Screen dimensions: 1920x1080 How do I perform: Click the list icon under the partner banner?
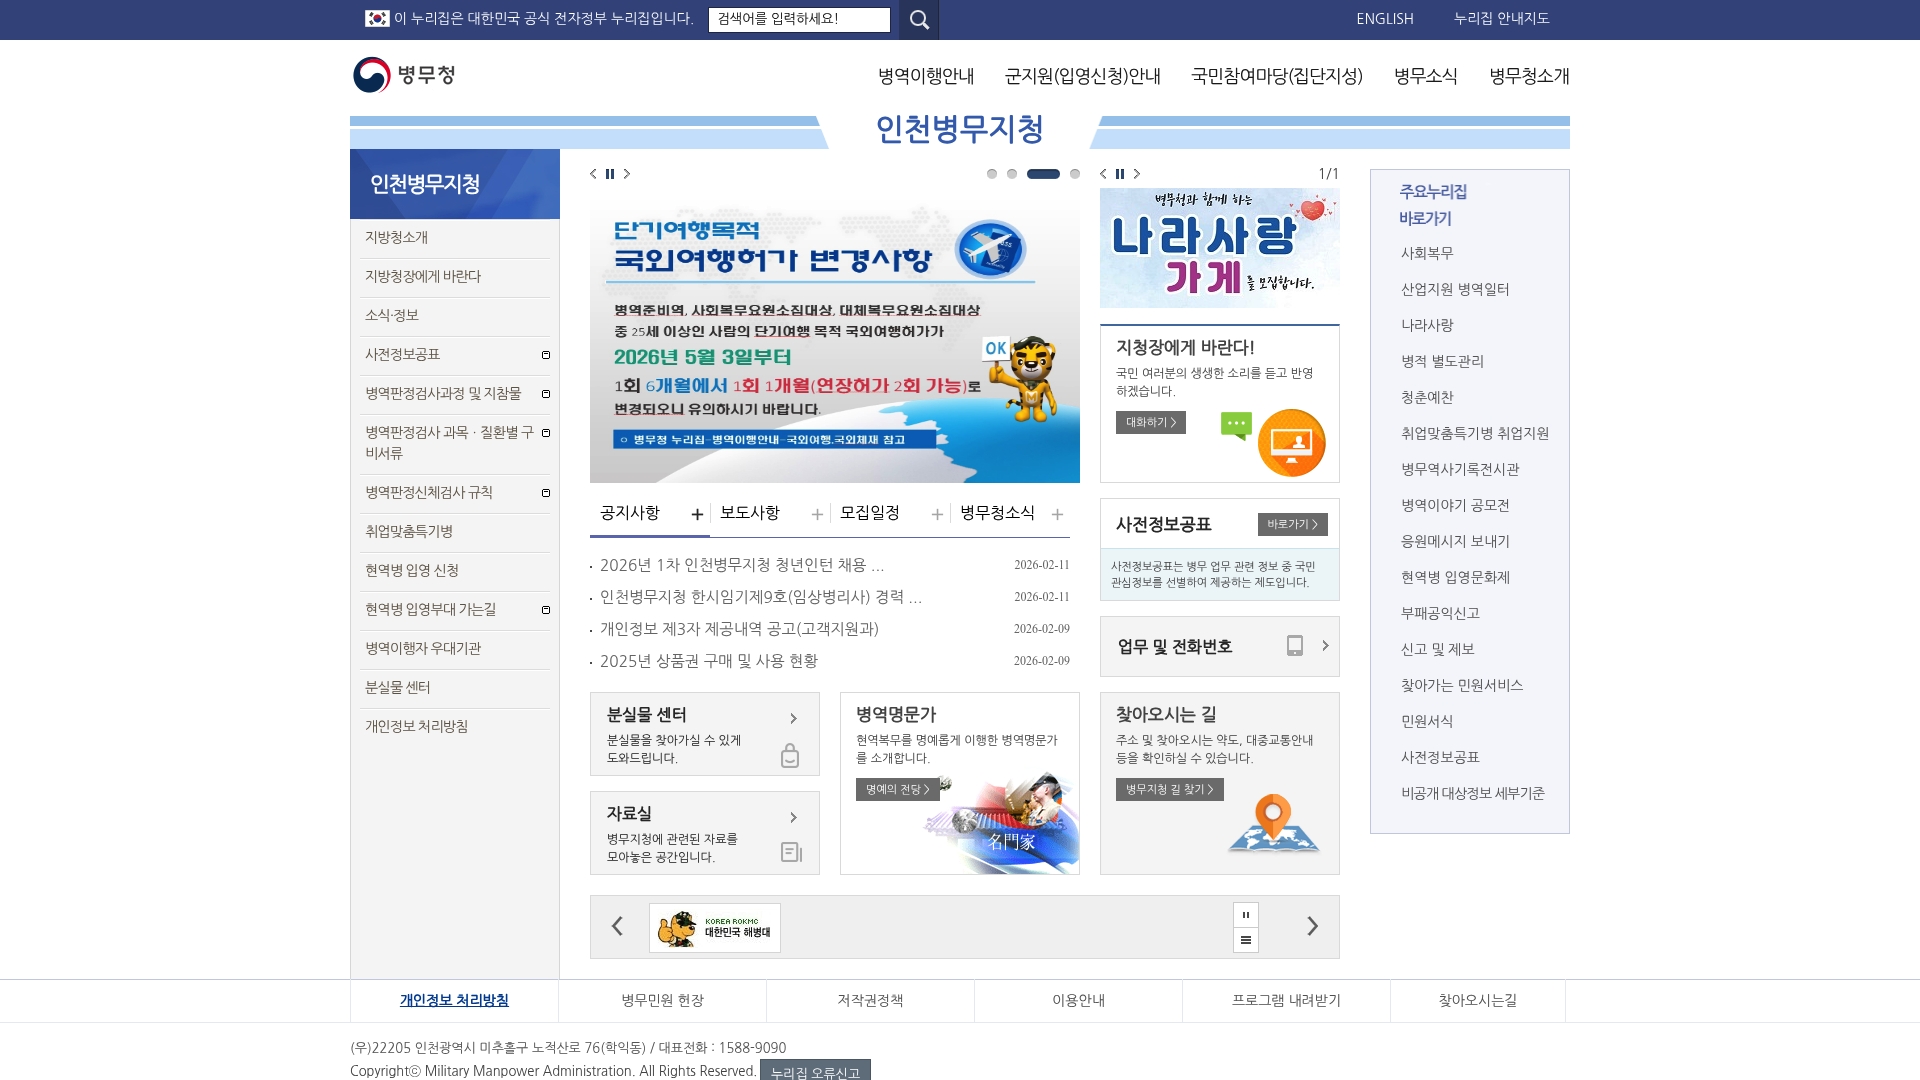click(1246, 940)
